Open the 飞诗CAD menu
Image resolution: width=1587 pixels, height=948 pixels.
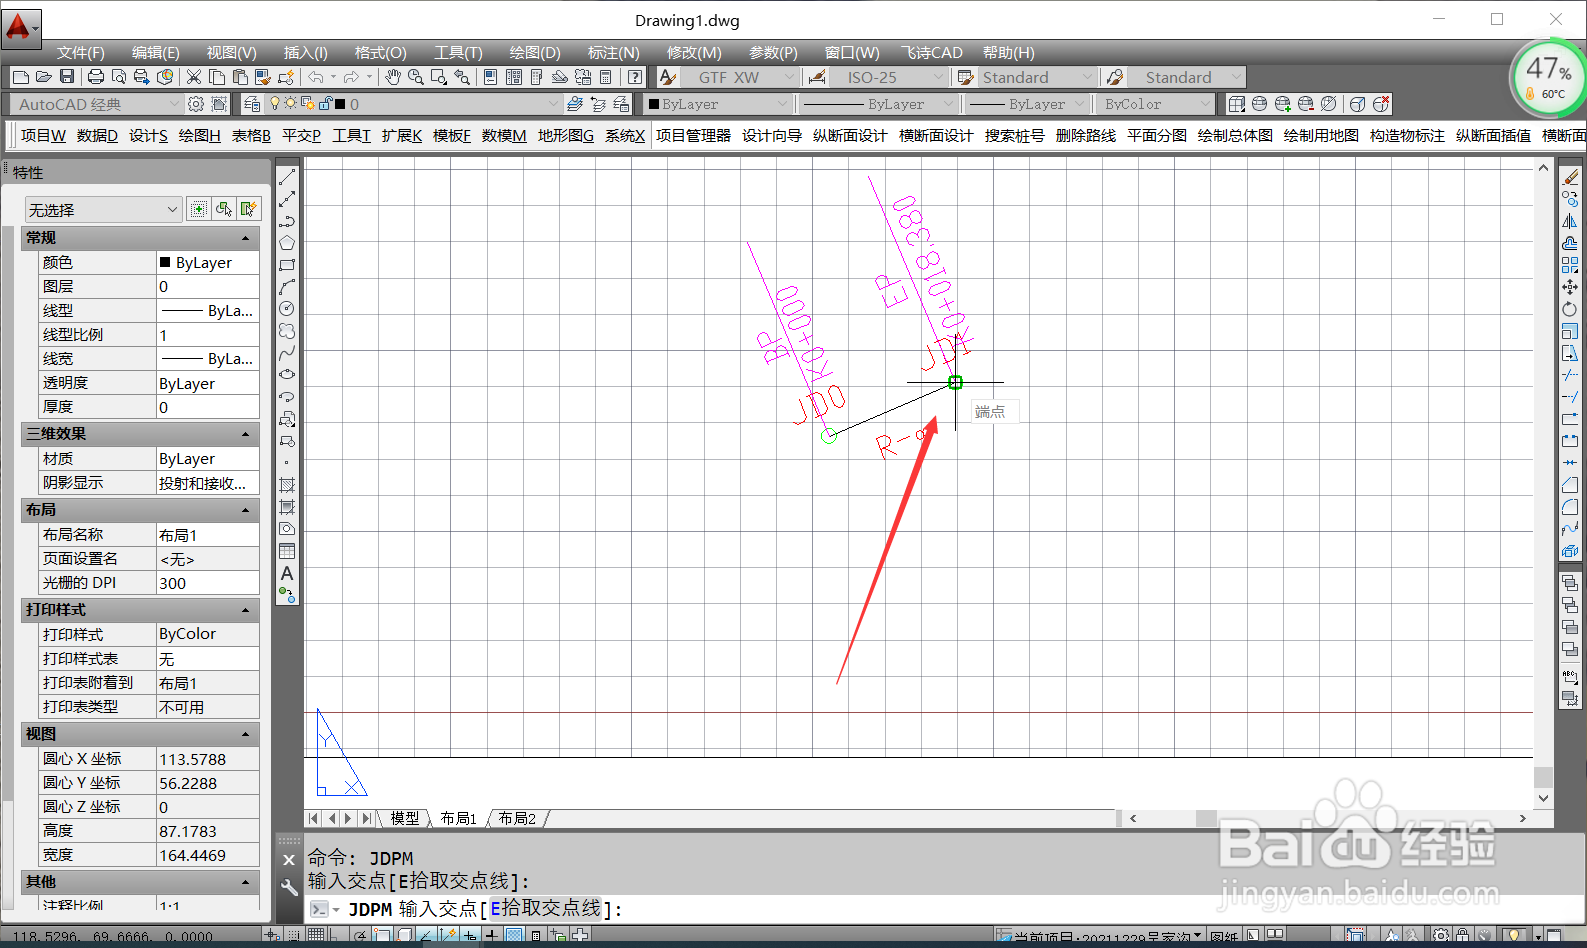pyautogui.click(x=931, y=53)
